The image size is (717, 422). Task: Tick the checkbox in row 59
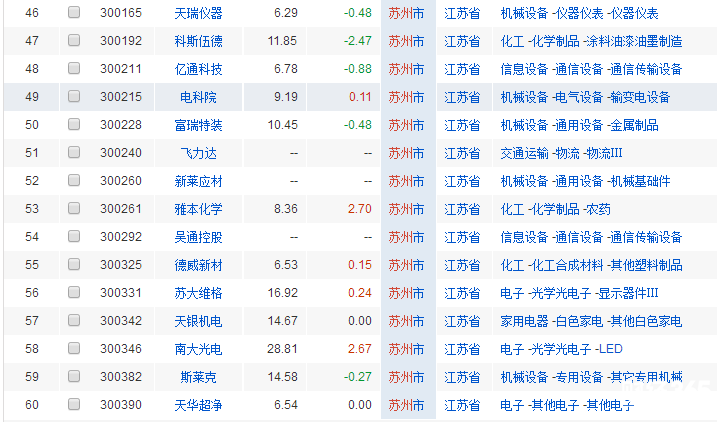(74, 376)
